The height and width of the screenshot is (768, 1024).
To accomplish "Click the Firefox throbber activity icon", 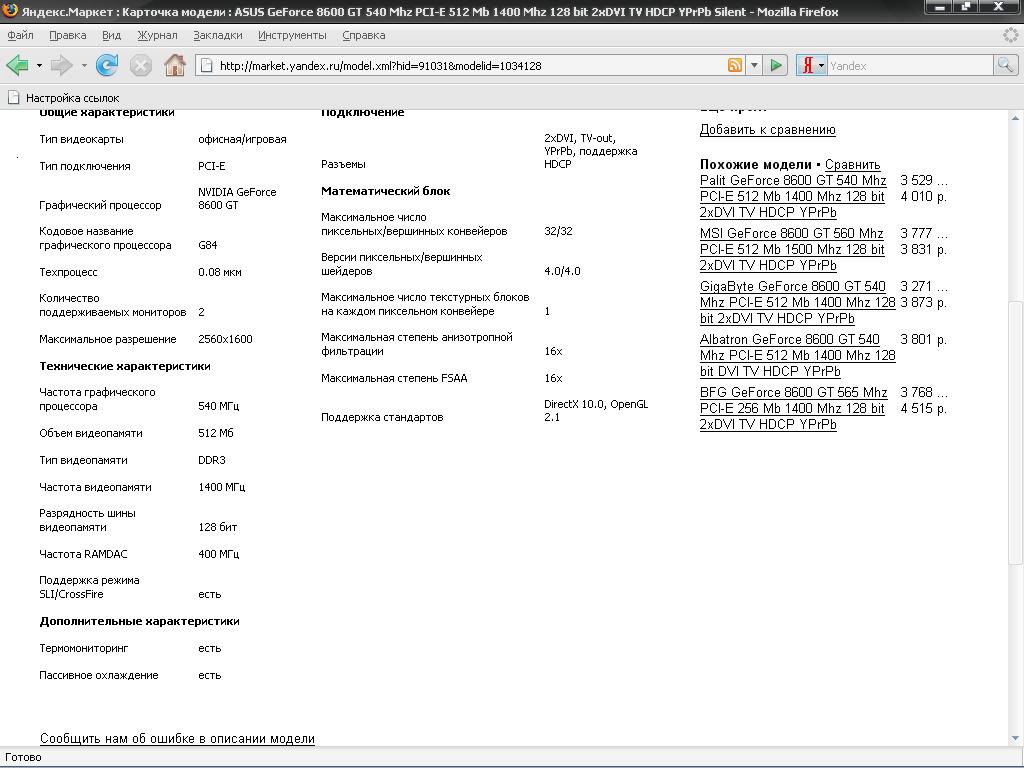I will pyautogui.click(x=1010, y=35).
